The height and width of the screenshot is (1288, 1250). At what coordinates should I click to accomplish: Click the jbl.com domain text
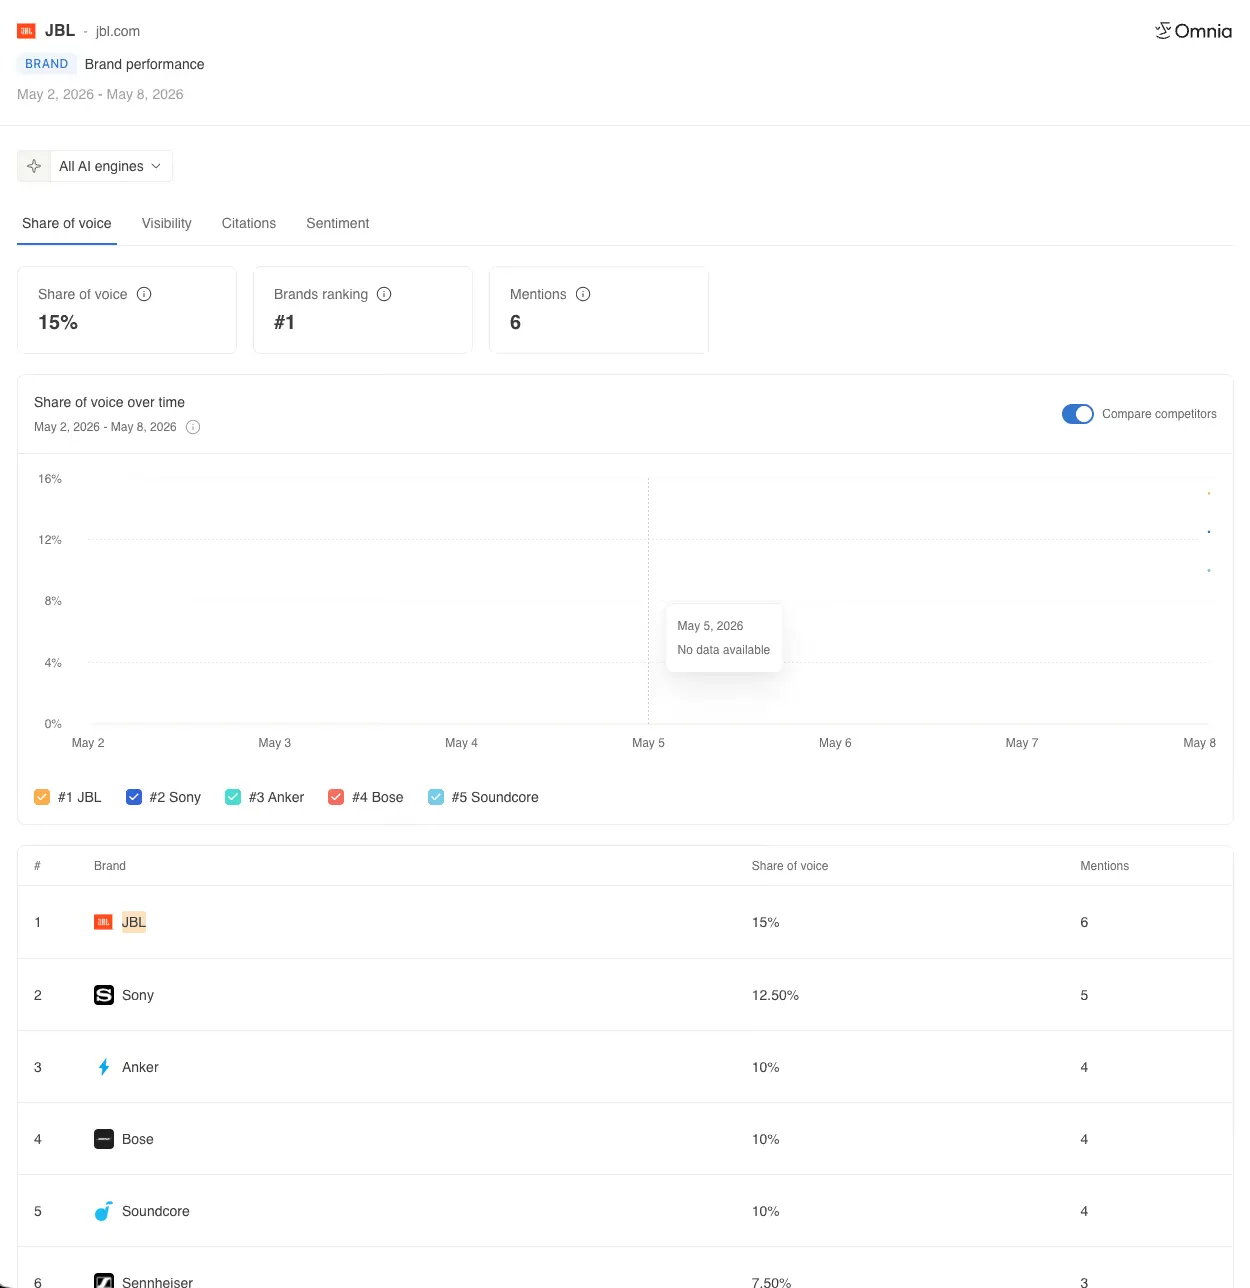pos(118,32)
